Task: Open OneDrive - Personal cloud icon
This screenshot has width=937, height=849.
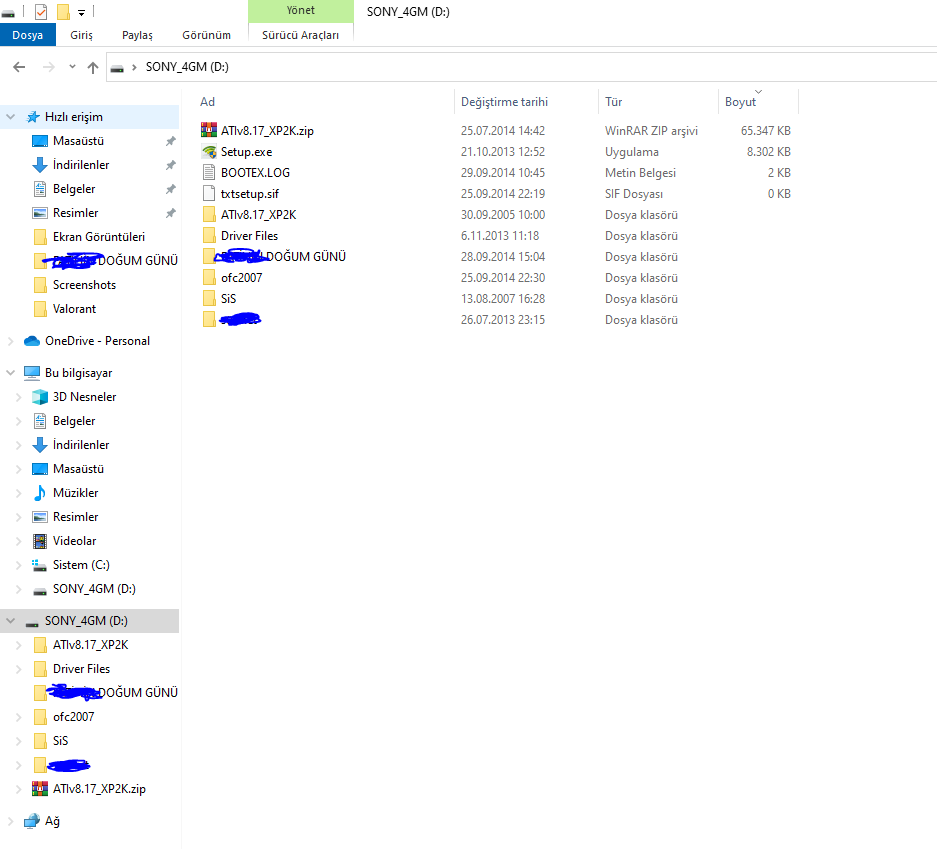Action: click(x=32, y=341)
